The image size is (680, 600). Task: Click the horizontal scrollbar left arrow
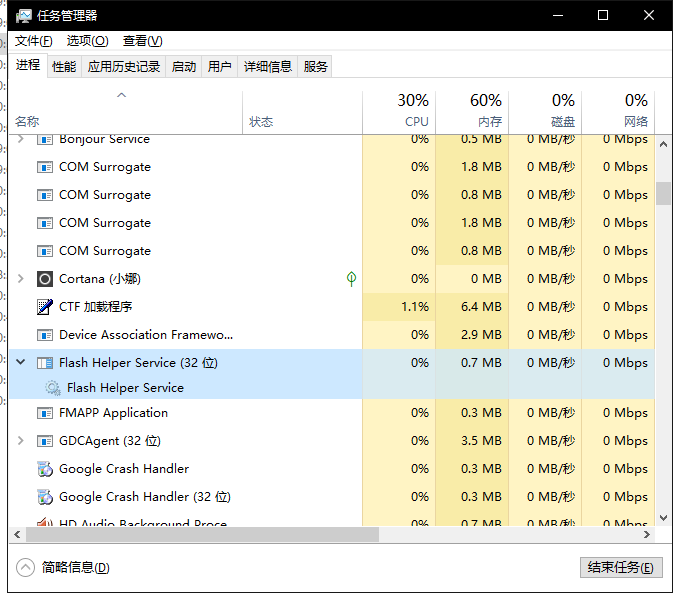[17, 535]
